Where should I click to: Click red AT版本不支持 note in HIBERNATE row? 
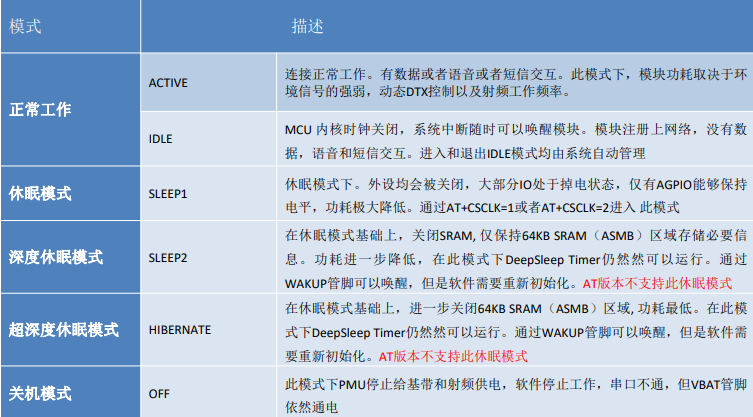pos(453,356)
